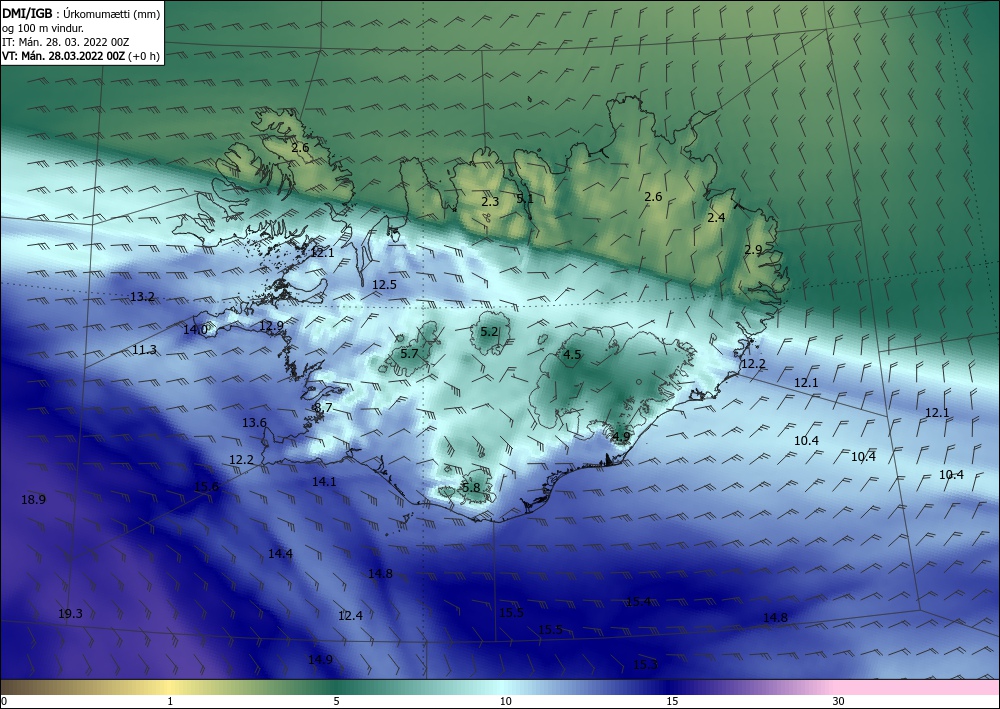Viewport: 1000px width, 709px height.
Task: Click the 11.3 value on the map
Action: (x=145, y=350)
